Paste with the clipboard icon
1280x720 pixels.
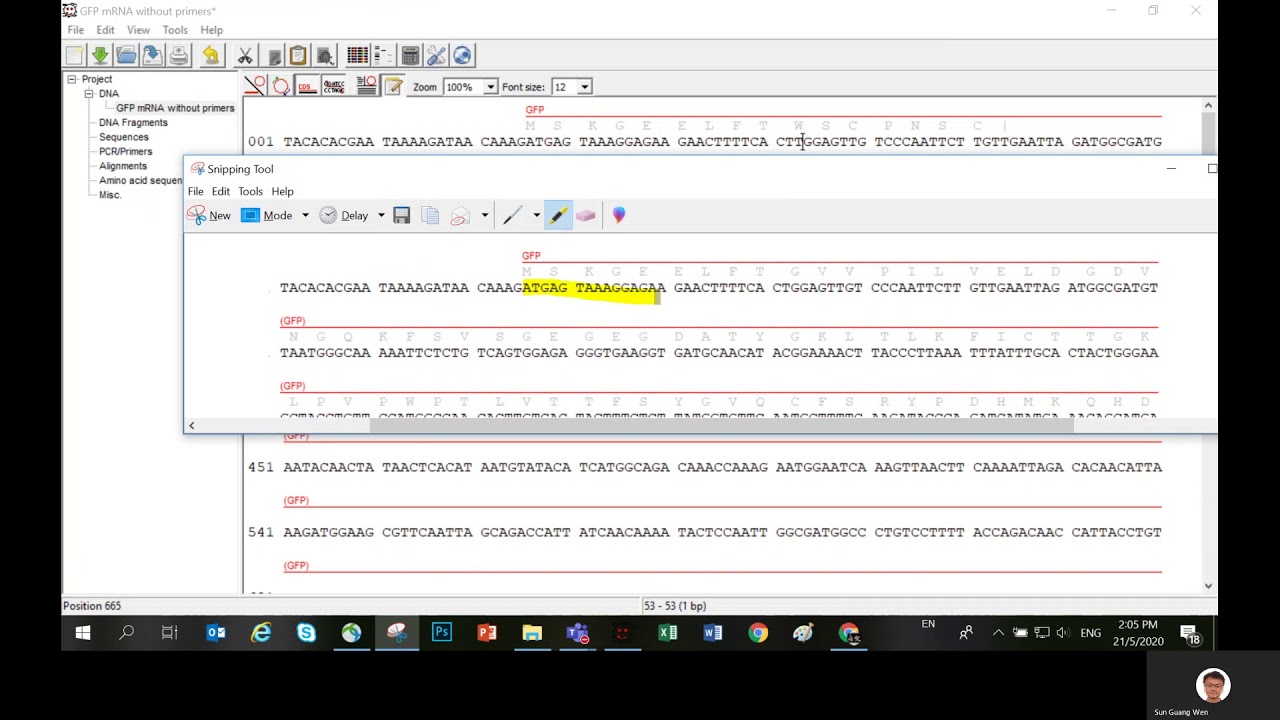coord(298,56)
